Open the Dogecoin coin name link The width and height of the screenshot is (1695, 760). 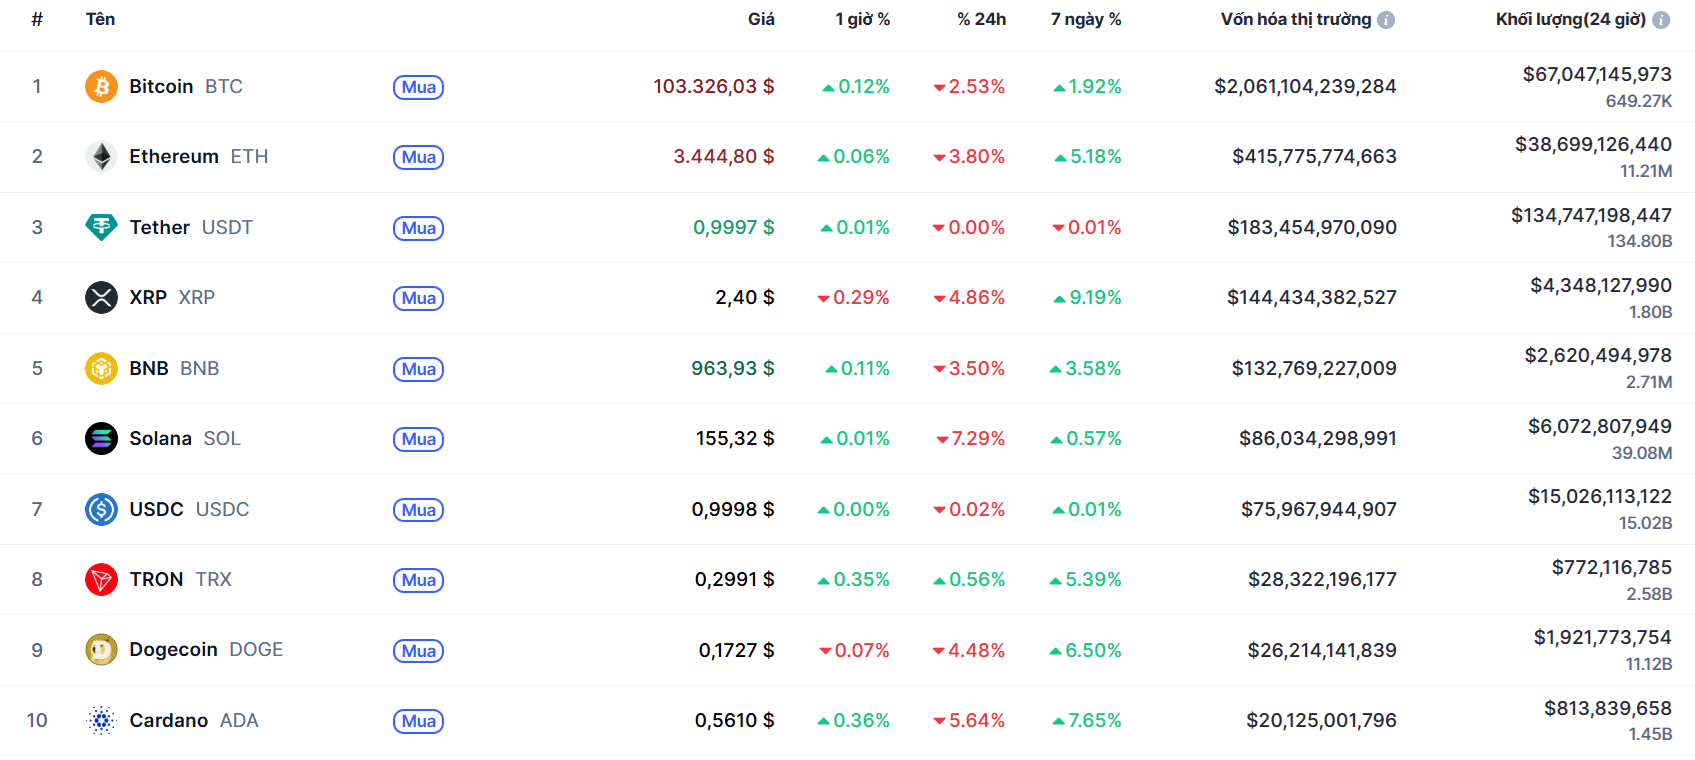[174, 650]
